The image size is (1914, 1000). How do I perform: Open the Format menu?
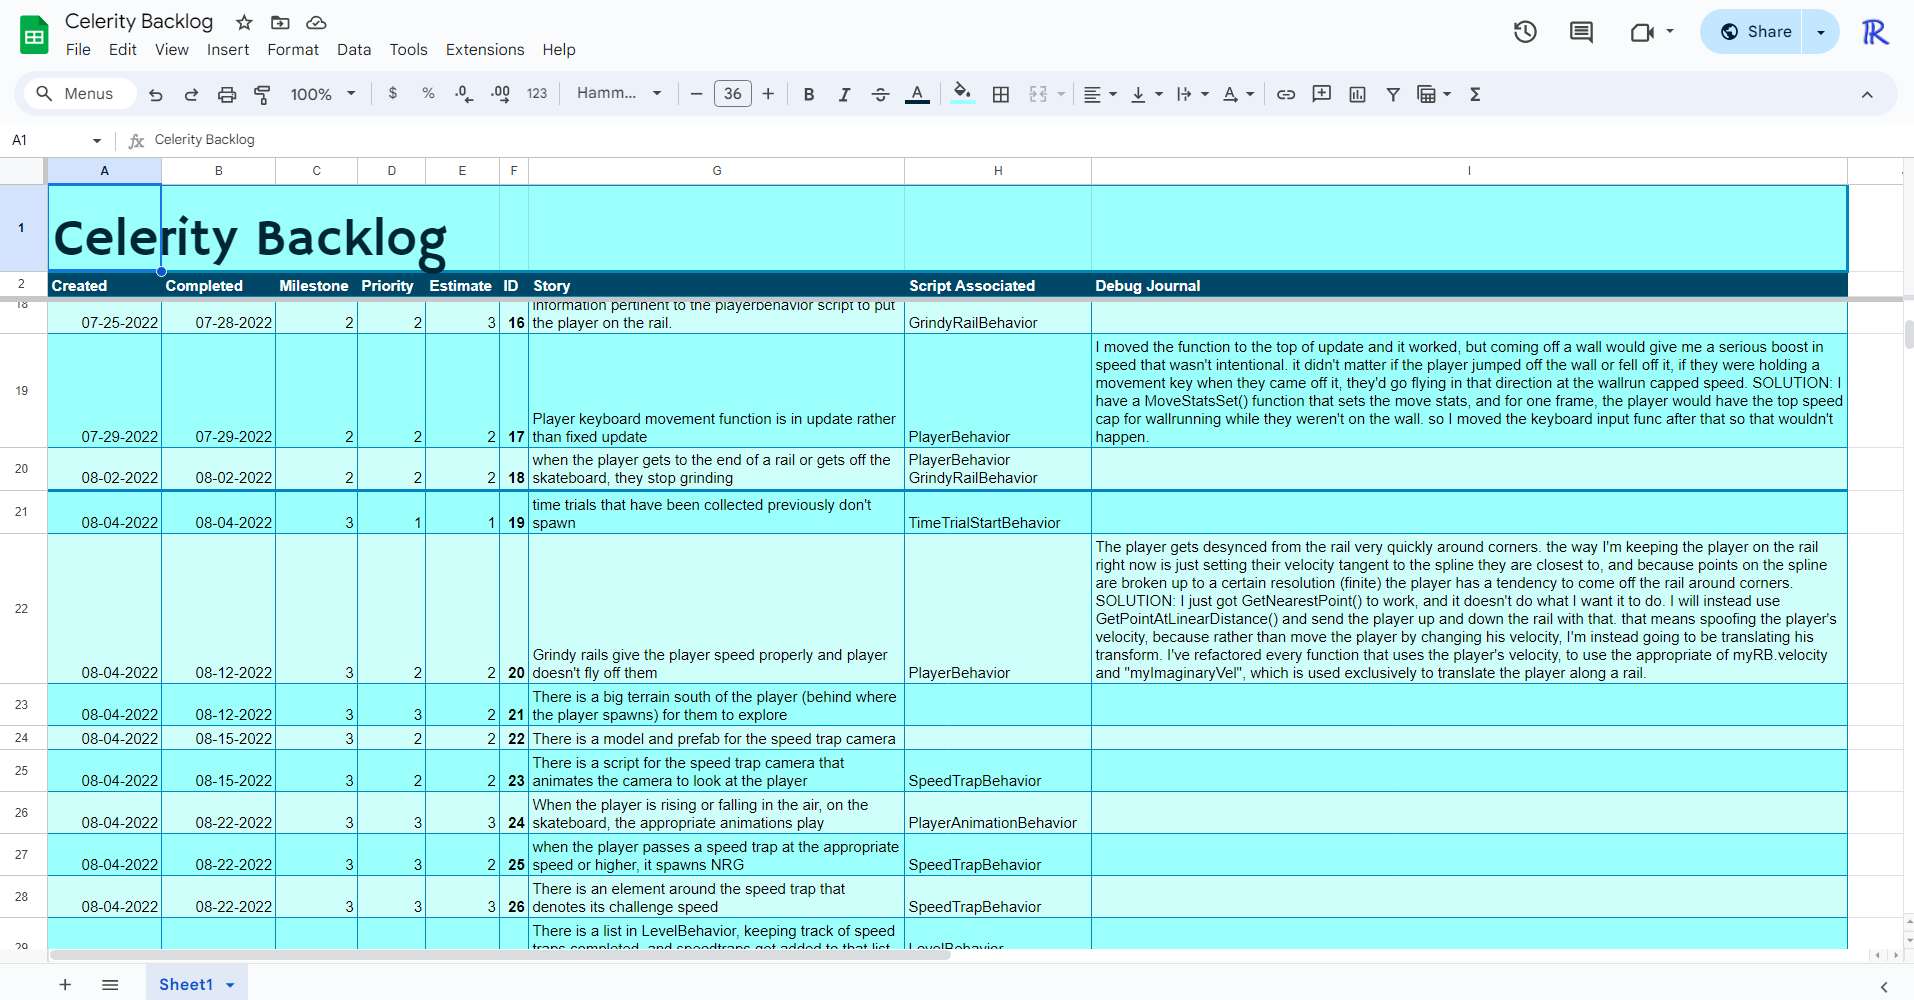point(293,50)
